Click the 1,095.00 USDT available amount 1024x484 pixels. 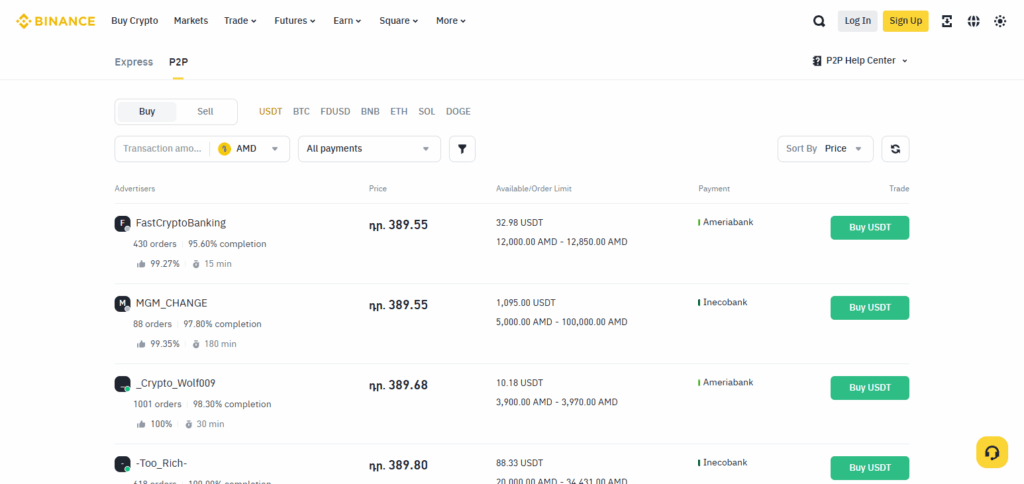[x=526, y=302]
